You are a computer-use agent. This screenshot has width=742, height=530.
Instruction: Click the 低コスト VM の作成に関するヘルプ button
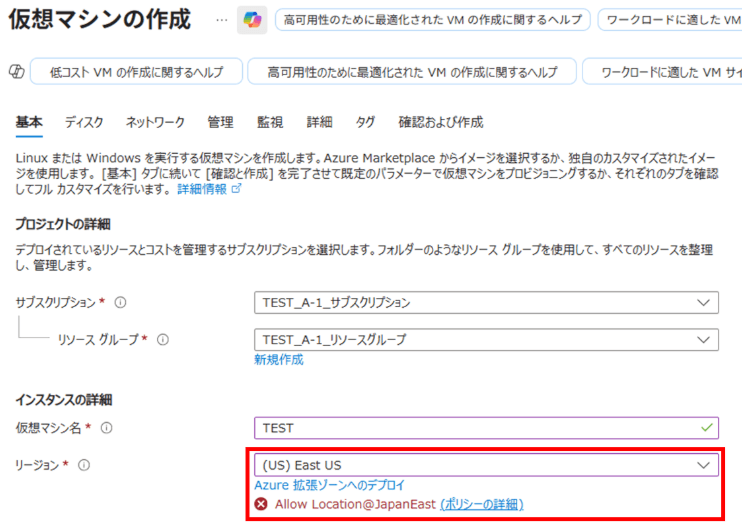[x=138, y=72]
